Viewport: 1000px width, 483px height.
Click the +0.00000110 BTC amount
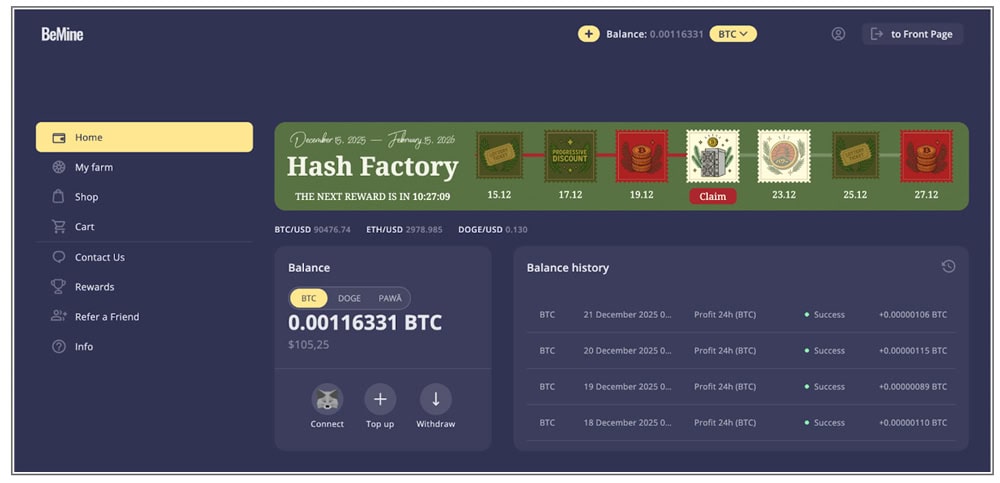click(913, 422)
